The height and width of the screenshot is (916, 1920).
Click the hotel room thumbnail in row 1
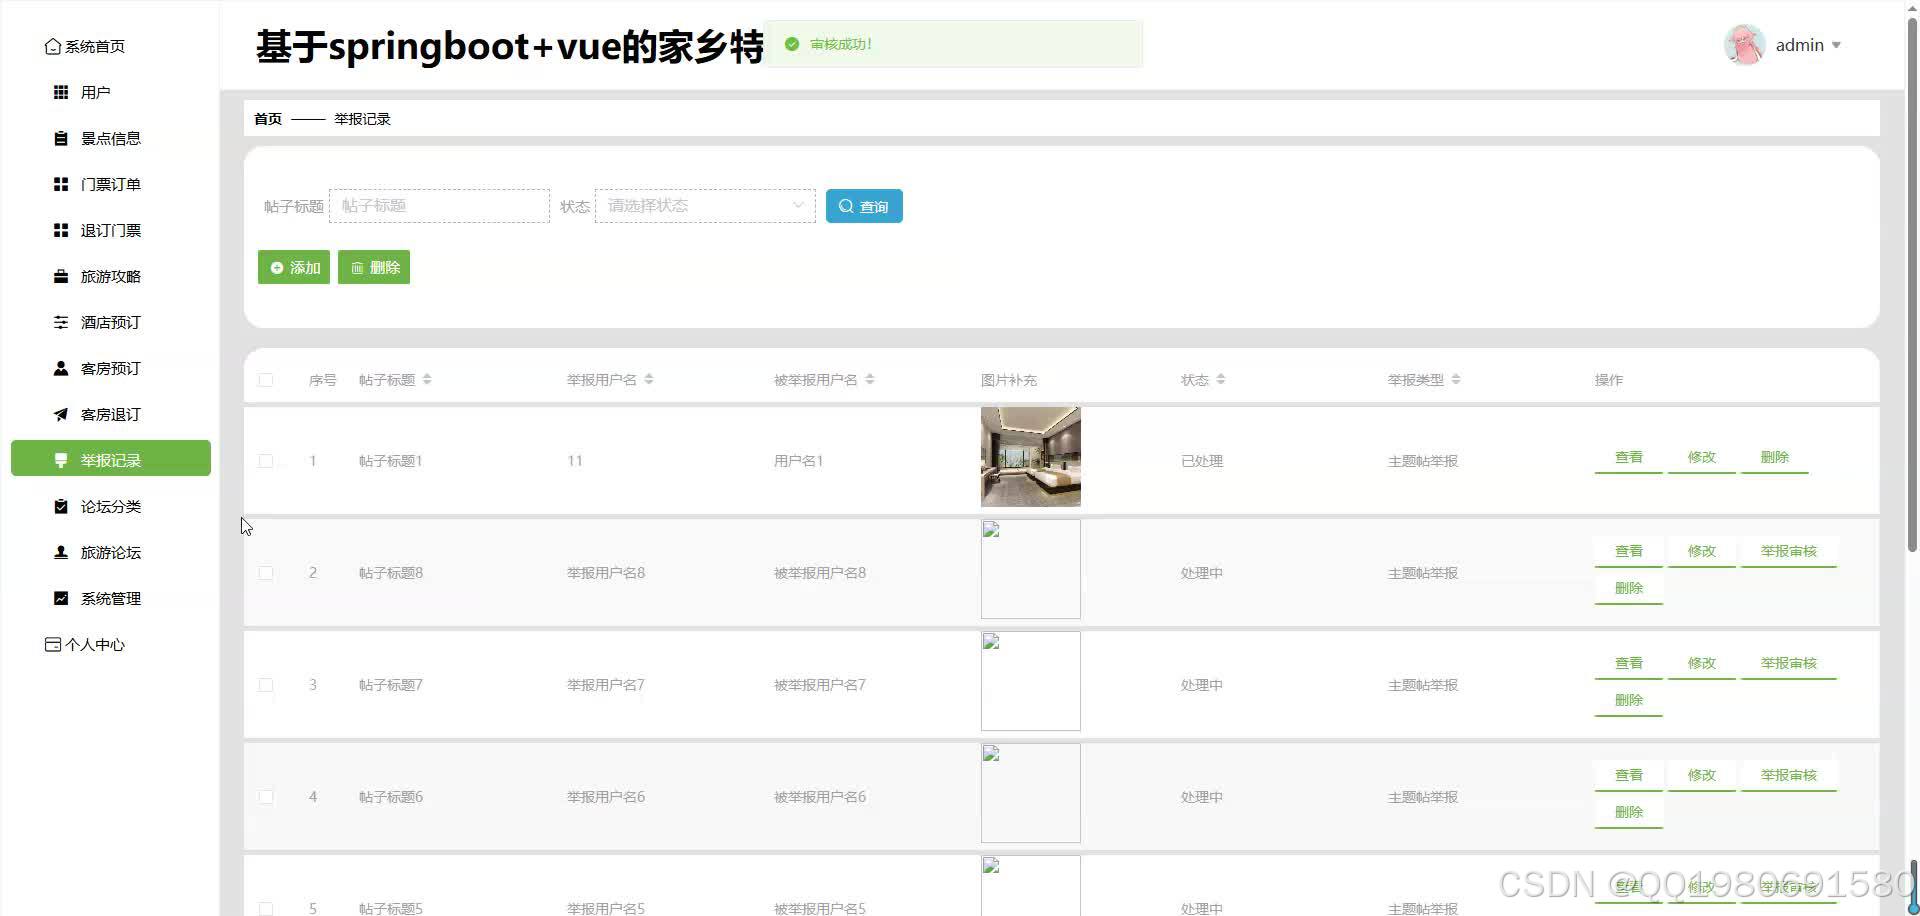[1031, 457]
